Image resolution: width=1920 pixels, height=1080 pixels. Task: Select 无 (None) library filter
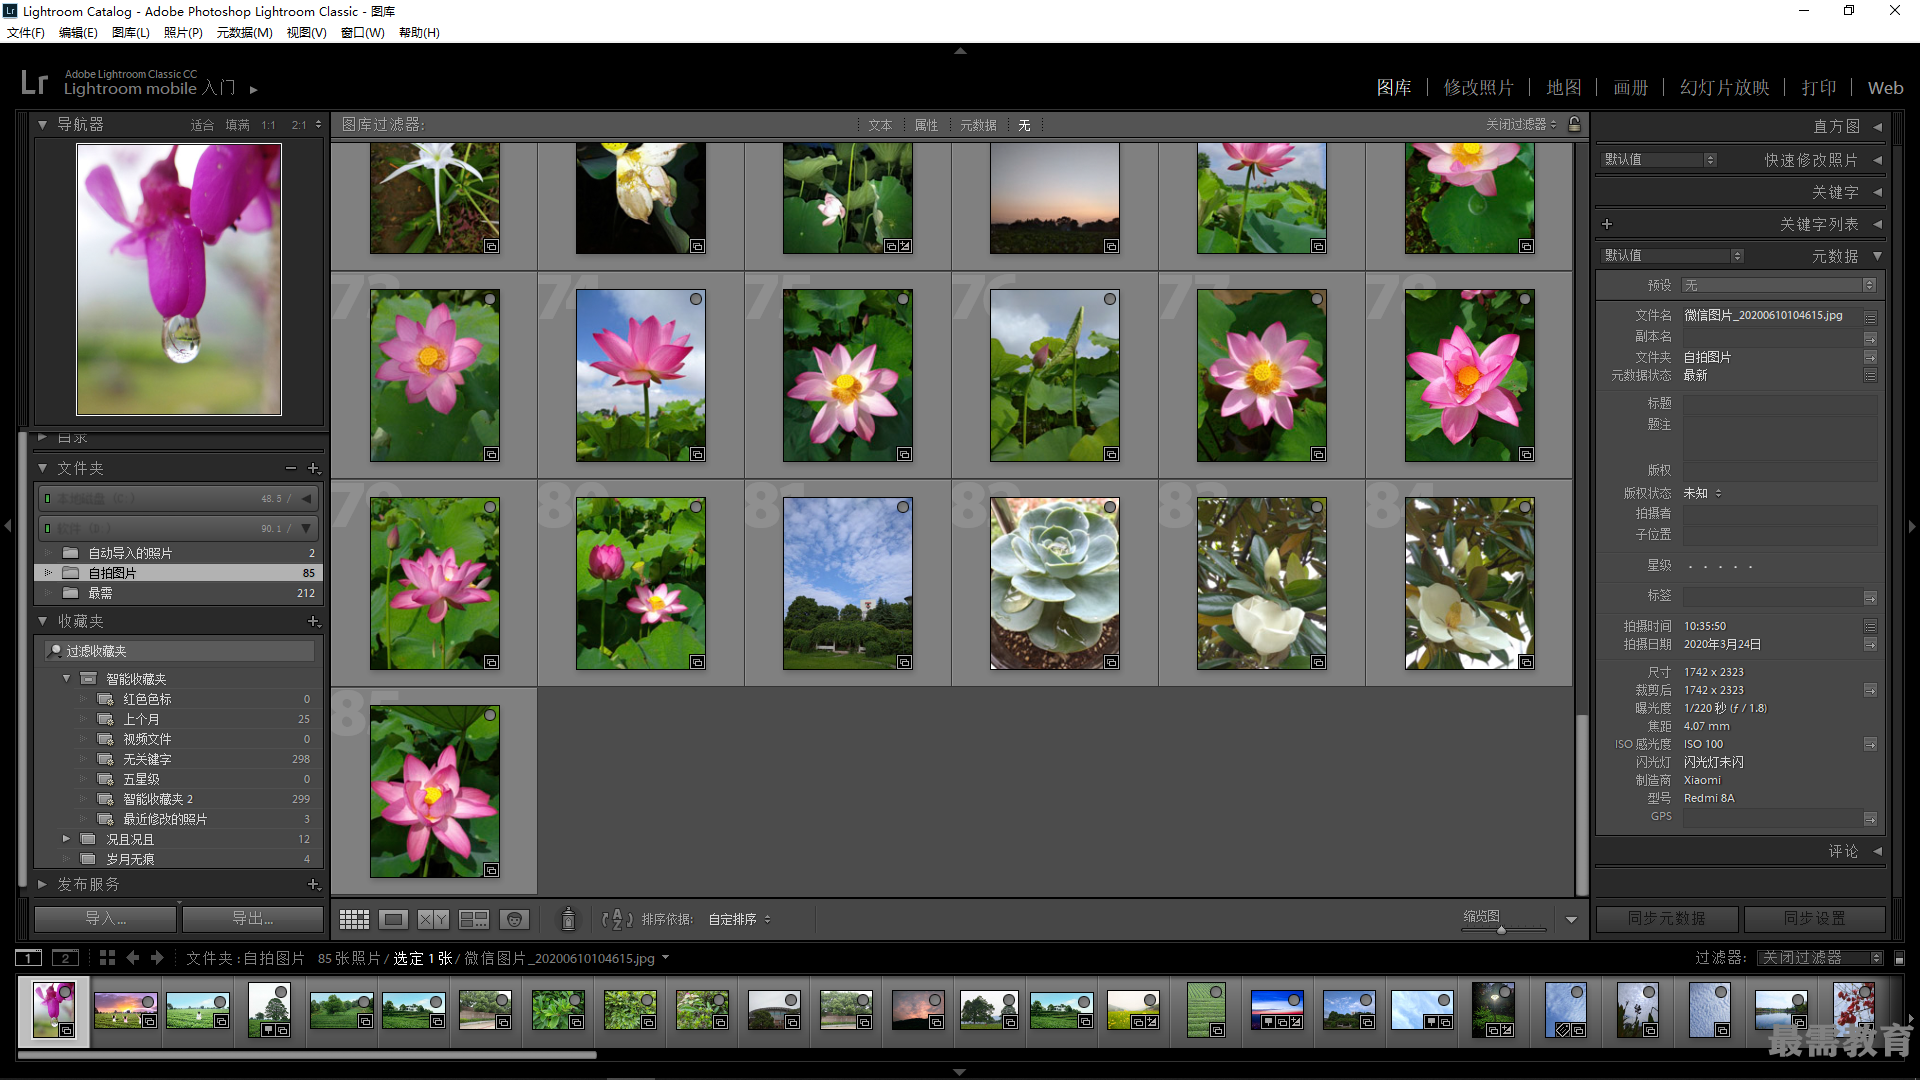tap(1024, 125)
